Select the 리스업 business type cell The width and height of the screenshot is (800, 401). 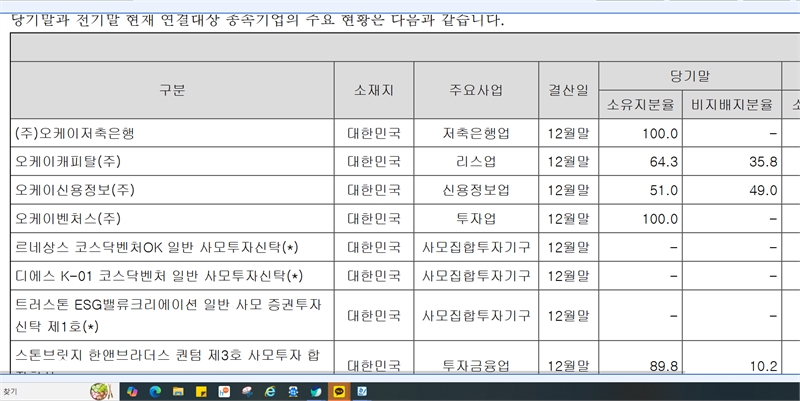coord(475,161)
